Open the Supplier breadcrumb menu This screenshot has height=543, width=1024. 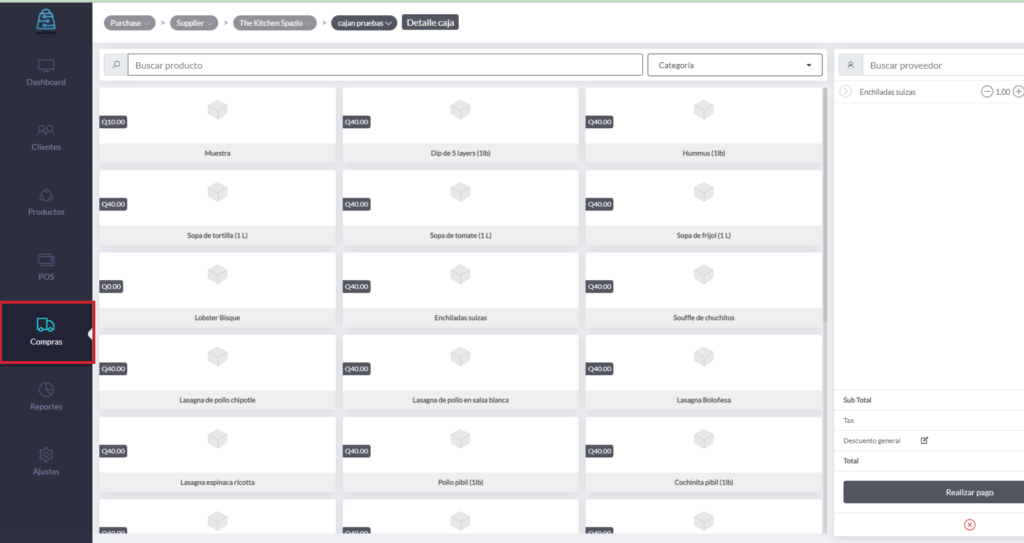pyautogui.click(x=195, y=22)
